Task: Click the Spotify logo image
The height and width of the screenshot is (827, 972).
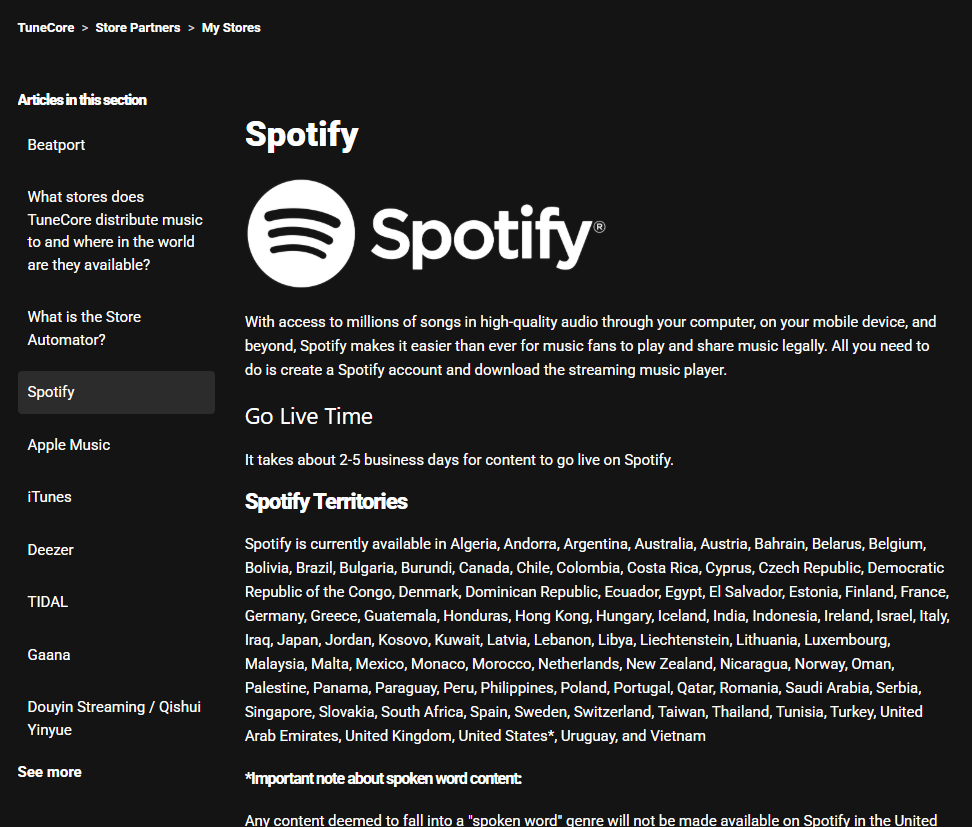Action: coord(425,233)
